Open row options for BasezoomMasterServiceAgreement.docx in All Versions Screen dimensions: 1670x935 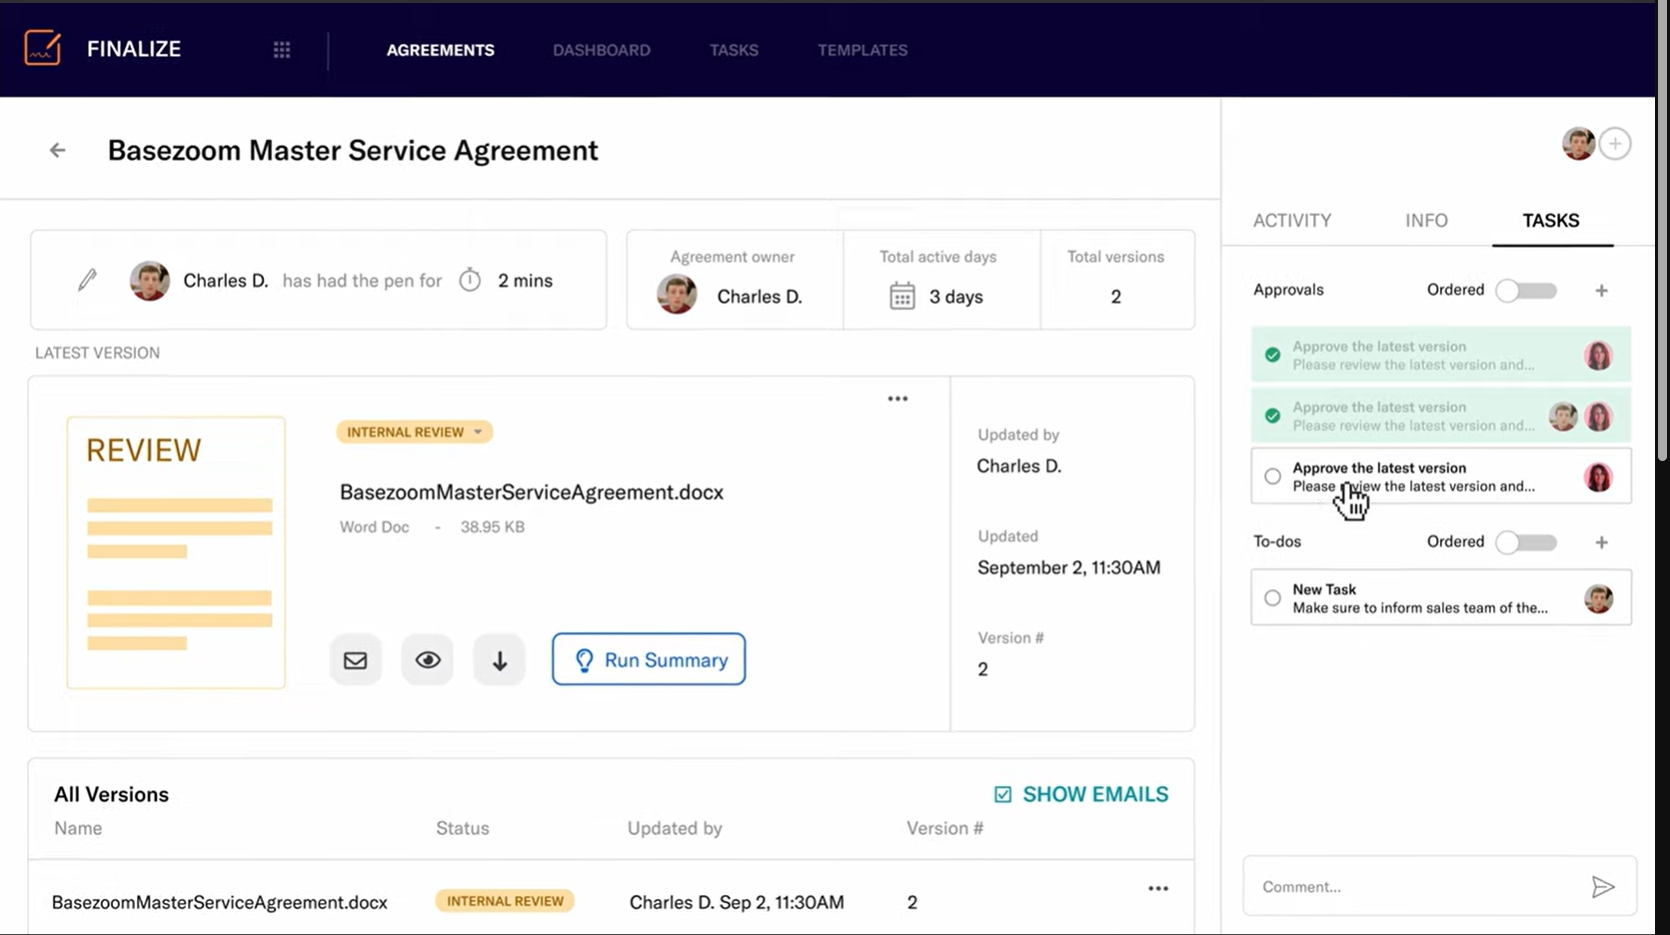tap(1158, 888)
